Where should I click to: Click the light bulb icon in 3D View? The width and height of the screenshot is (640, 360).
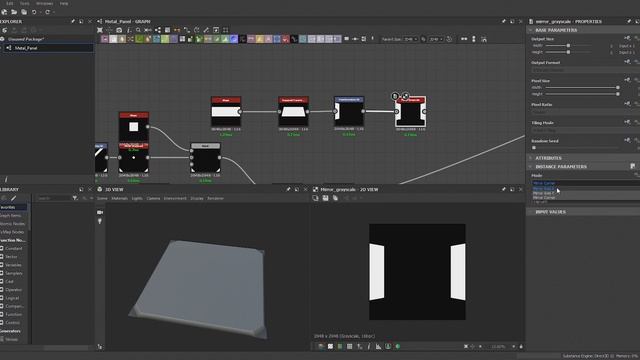pyautogui.click(x=100, y=221)
